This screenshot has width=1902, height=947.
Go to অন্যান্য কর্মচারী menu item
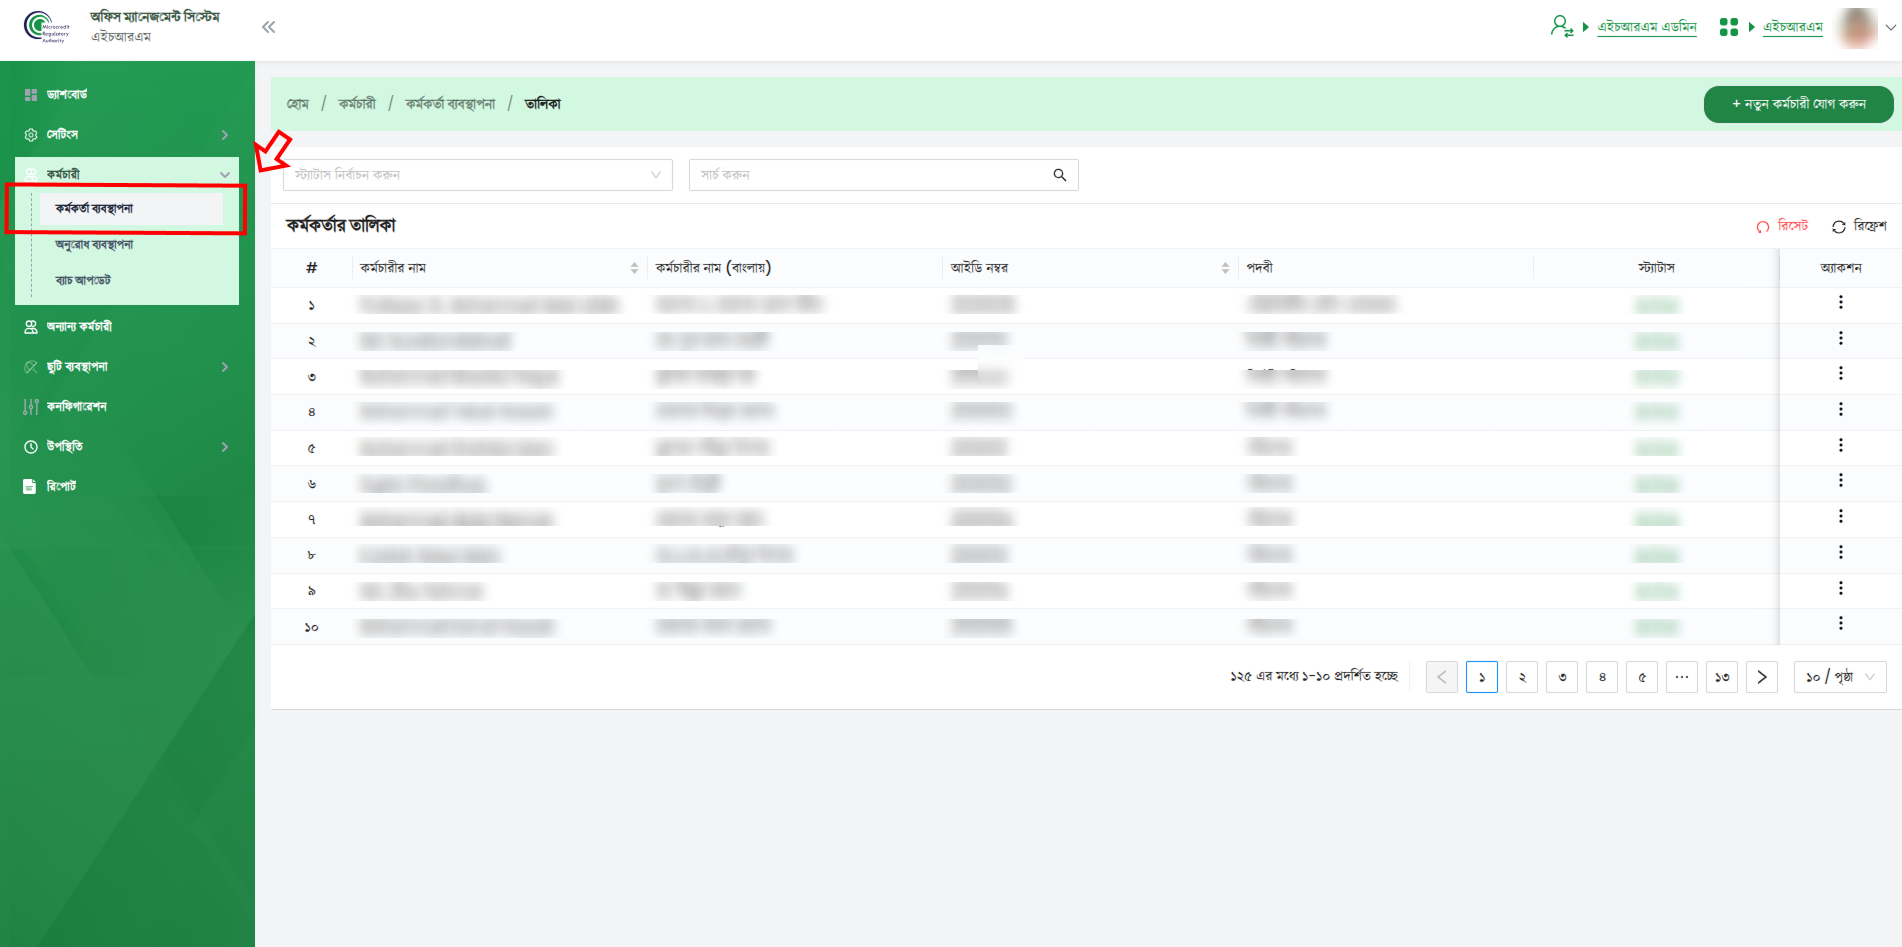click(x=79, y=326)
